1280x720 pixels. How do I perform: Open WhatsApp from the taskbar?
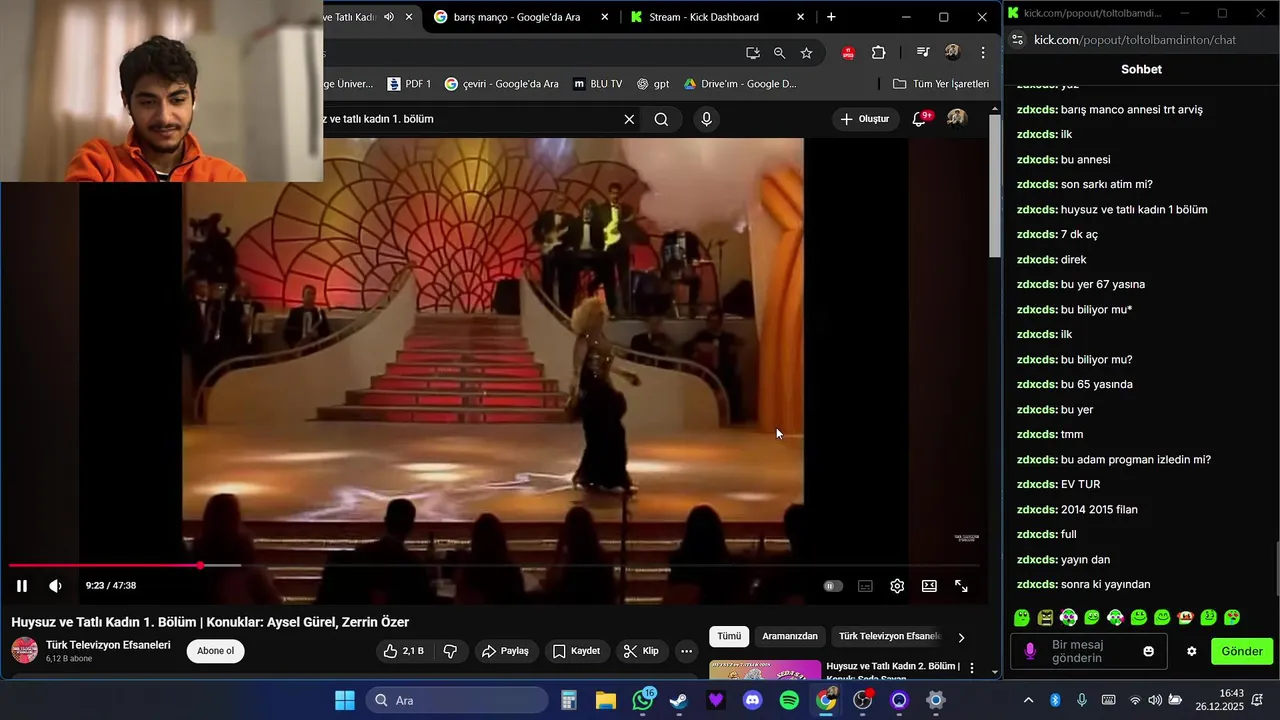[x=643, y=700]
